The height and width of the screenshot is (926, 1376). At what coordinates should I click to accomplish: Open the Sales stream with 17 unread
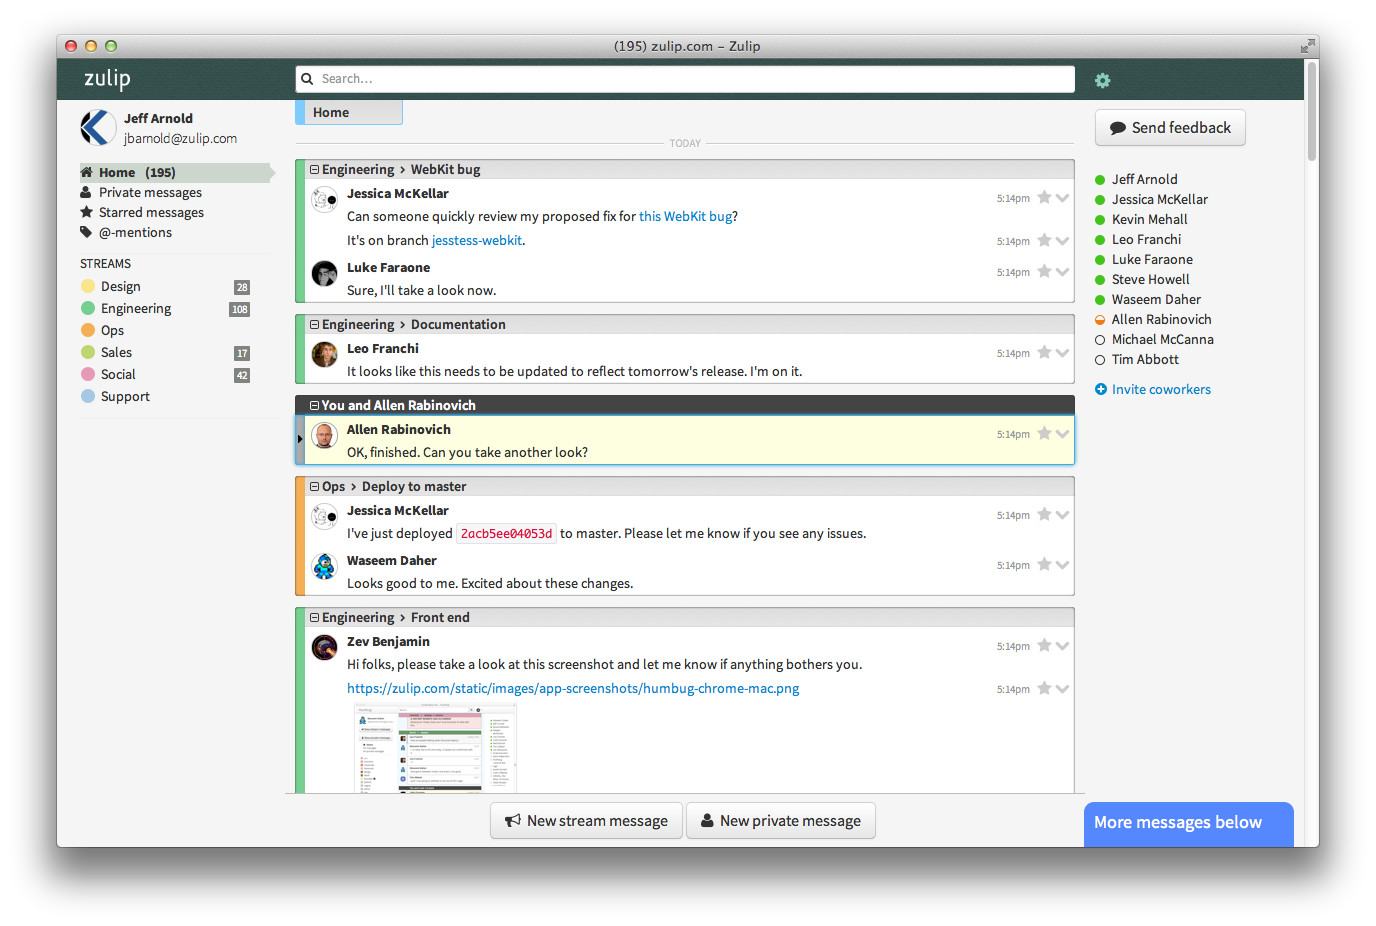116,352
